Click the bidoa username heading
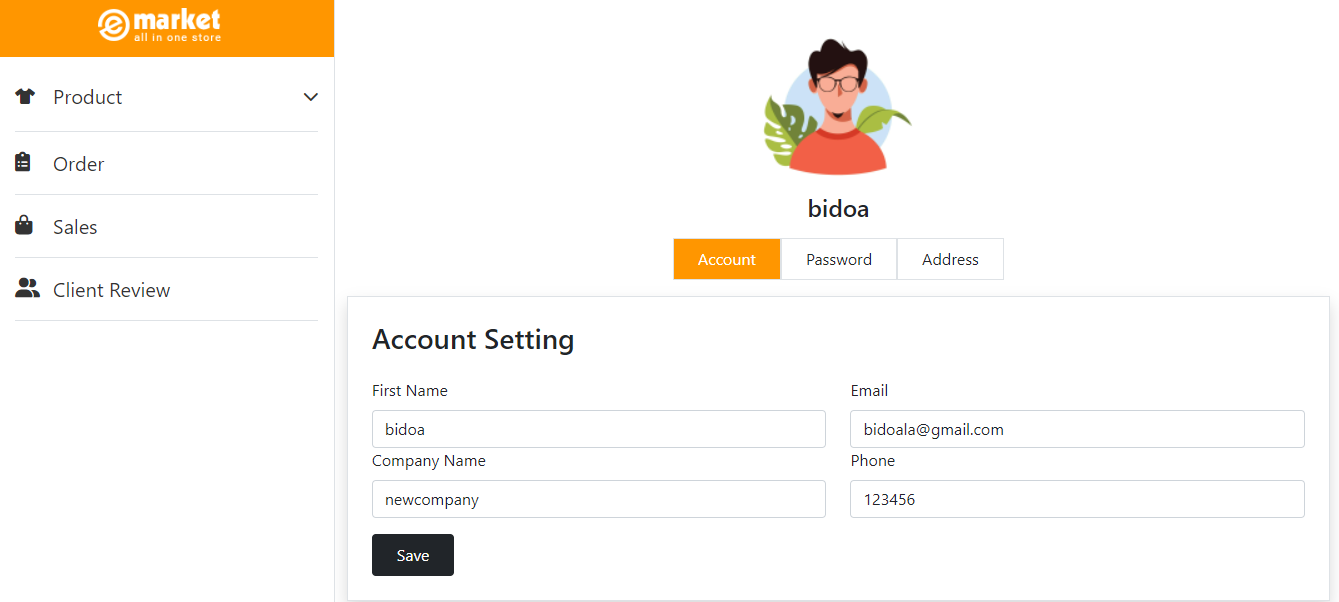Image resolution: width=1339 pixels, height=602 pixels. (x=838, y=209)
